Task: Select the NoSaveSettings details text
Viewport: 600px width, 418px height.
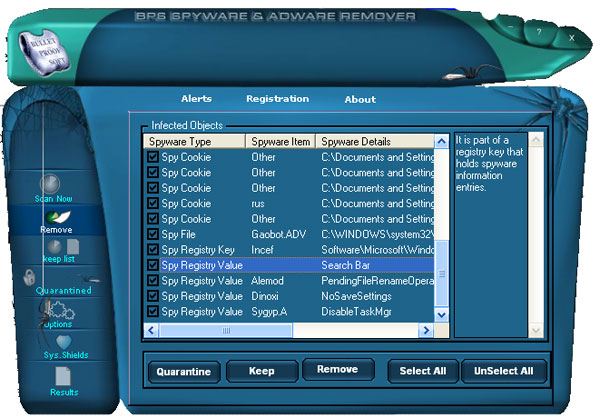Action: point(356,296)
